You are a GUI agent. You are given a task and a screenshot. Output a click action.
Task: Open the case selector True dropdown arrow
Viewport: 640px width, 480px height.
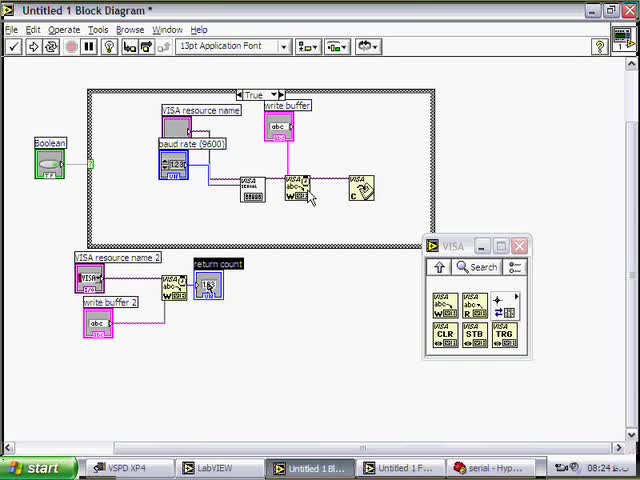click(x=274, y=95)
